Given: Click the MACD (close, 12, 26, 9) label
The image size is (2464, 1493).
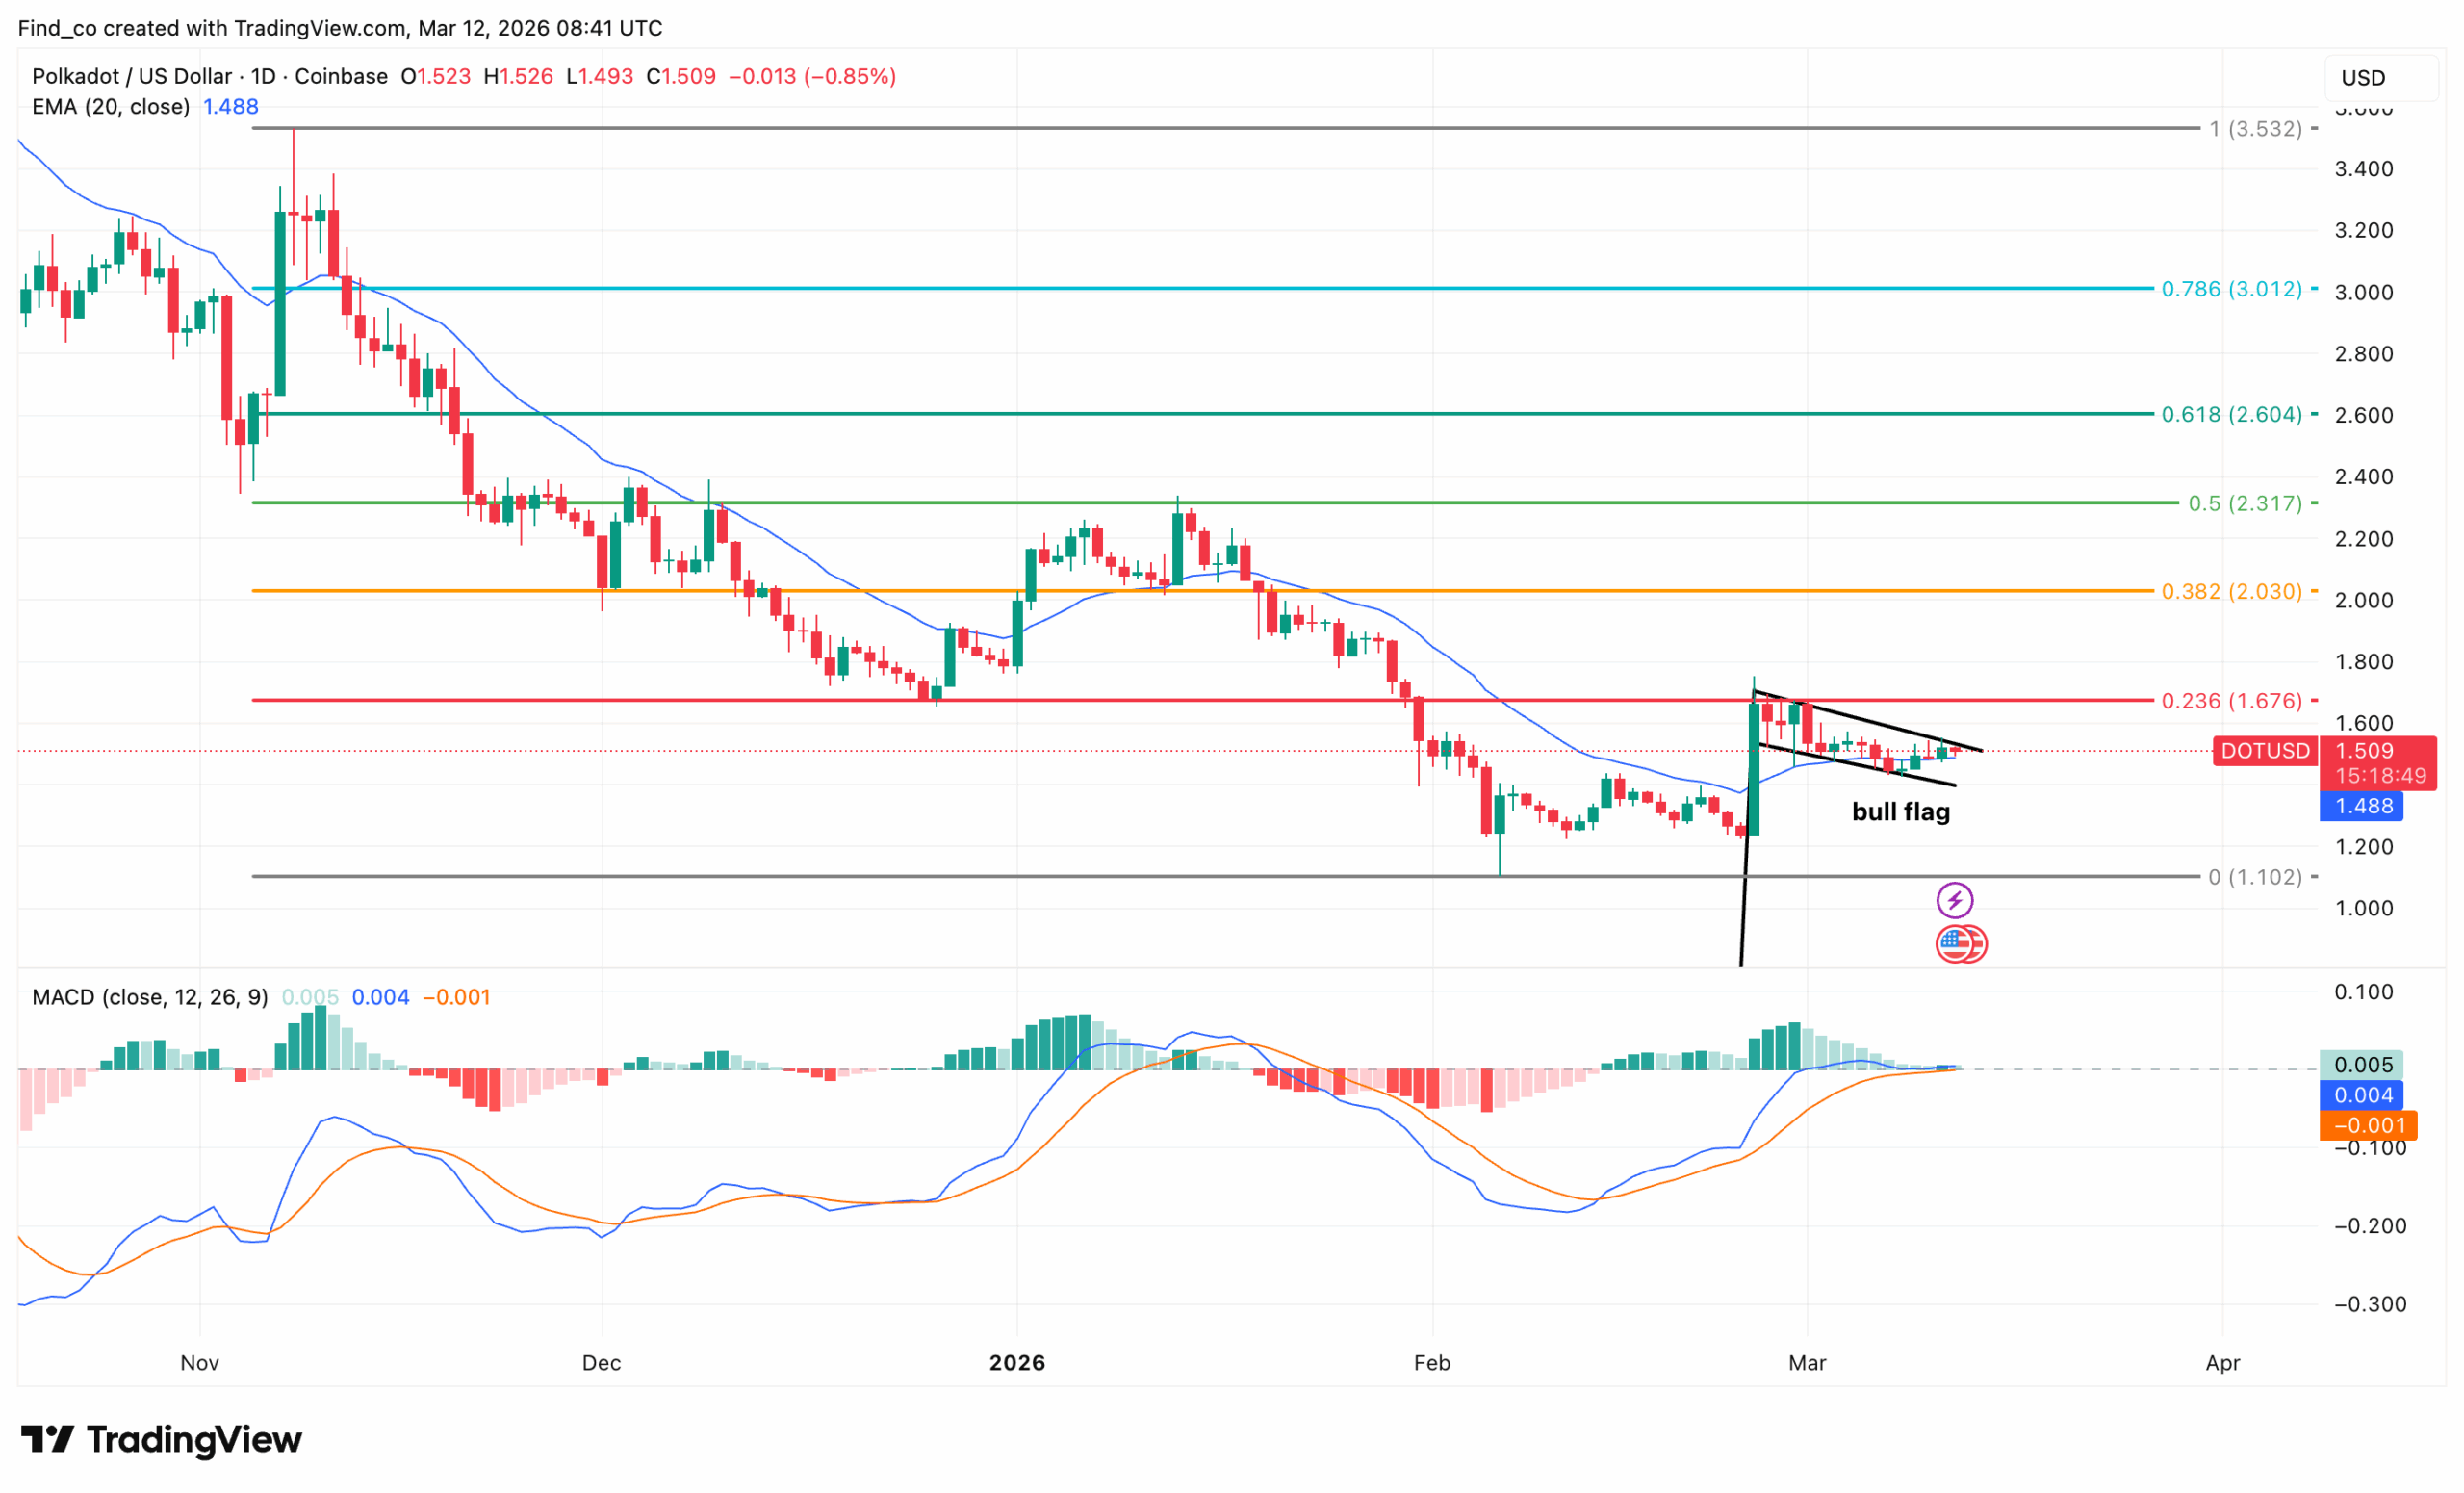Looking at the screenshot, I should (x=150, y=997).
